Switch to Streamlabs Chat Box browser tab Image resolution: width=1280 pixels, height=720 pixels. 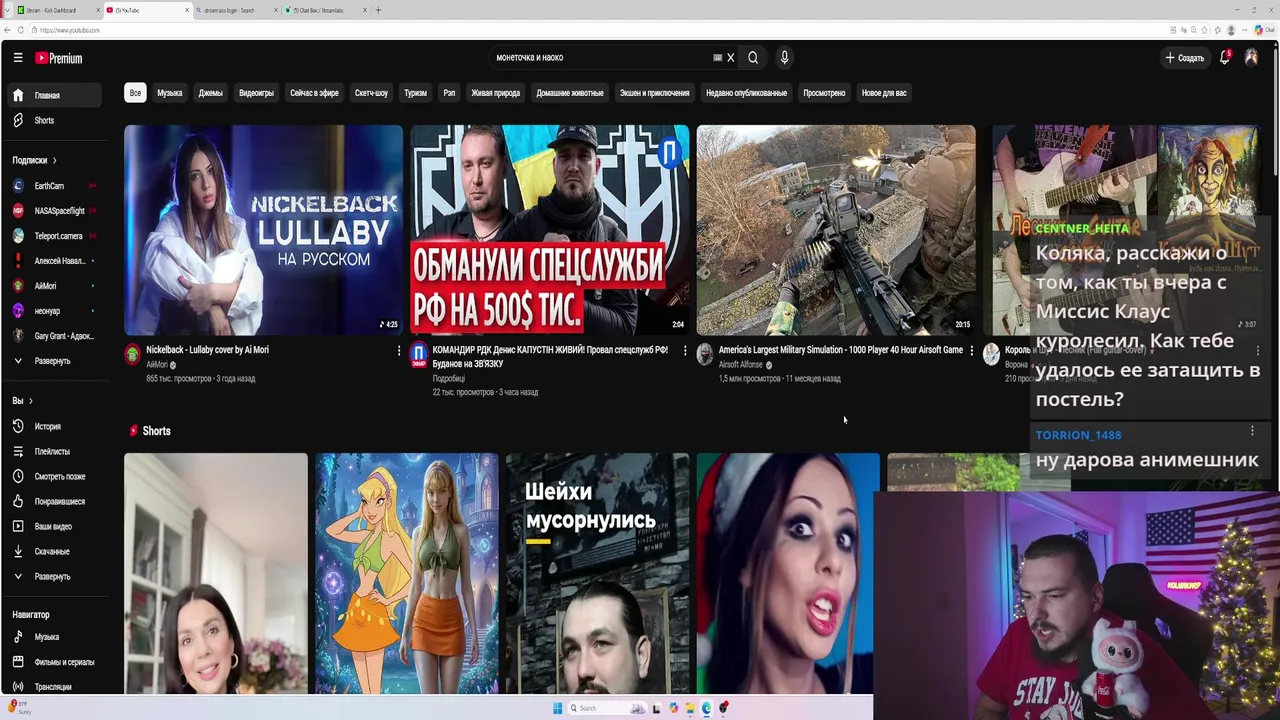325,10
